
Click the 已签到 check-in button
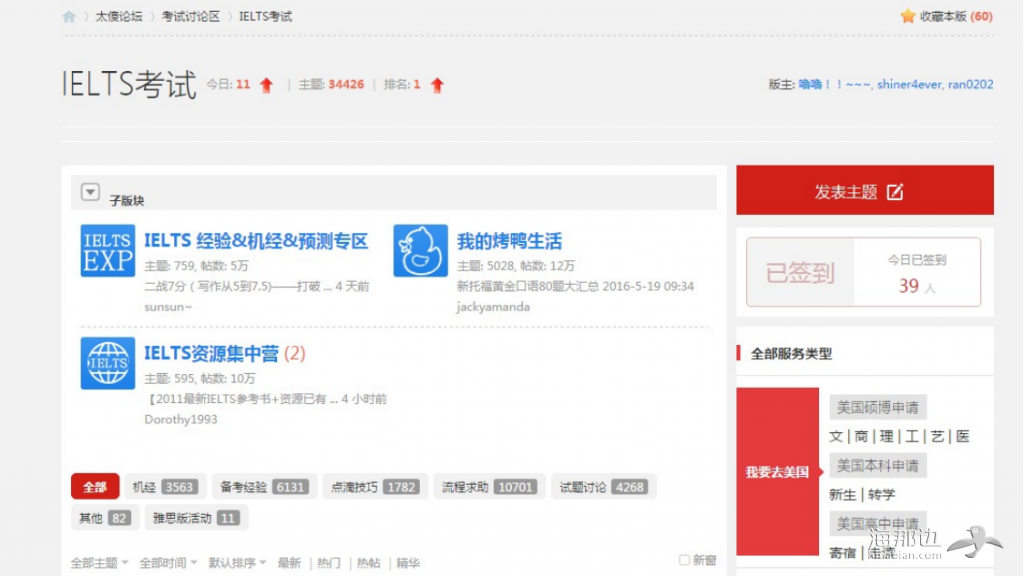click(800, 272)
